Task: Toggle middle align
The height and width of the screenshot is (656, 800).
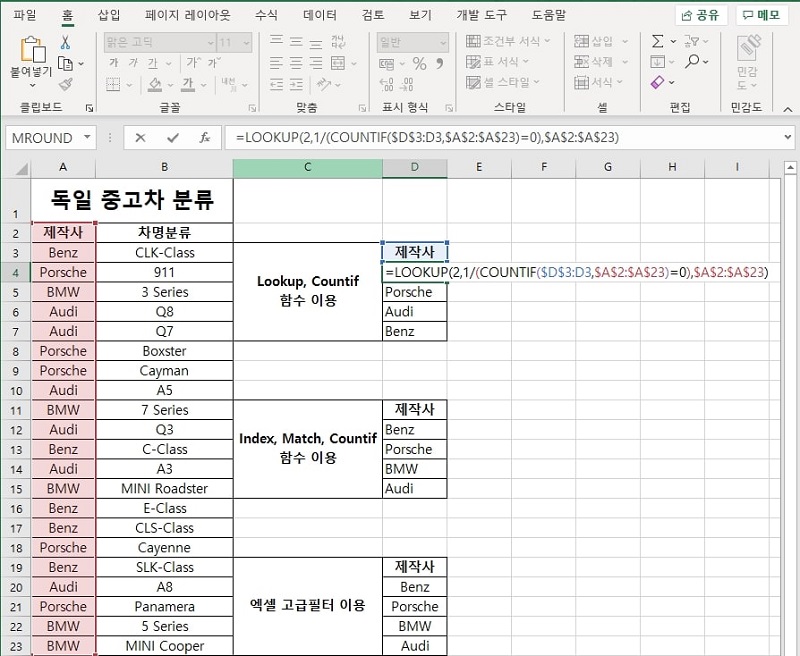Action: click(296, 41)
